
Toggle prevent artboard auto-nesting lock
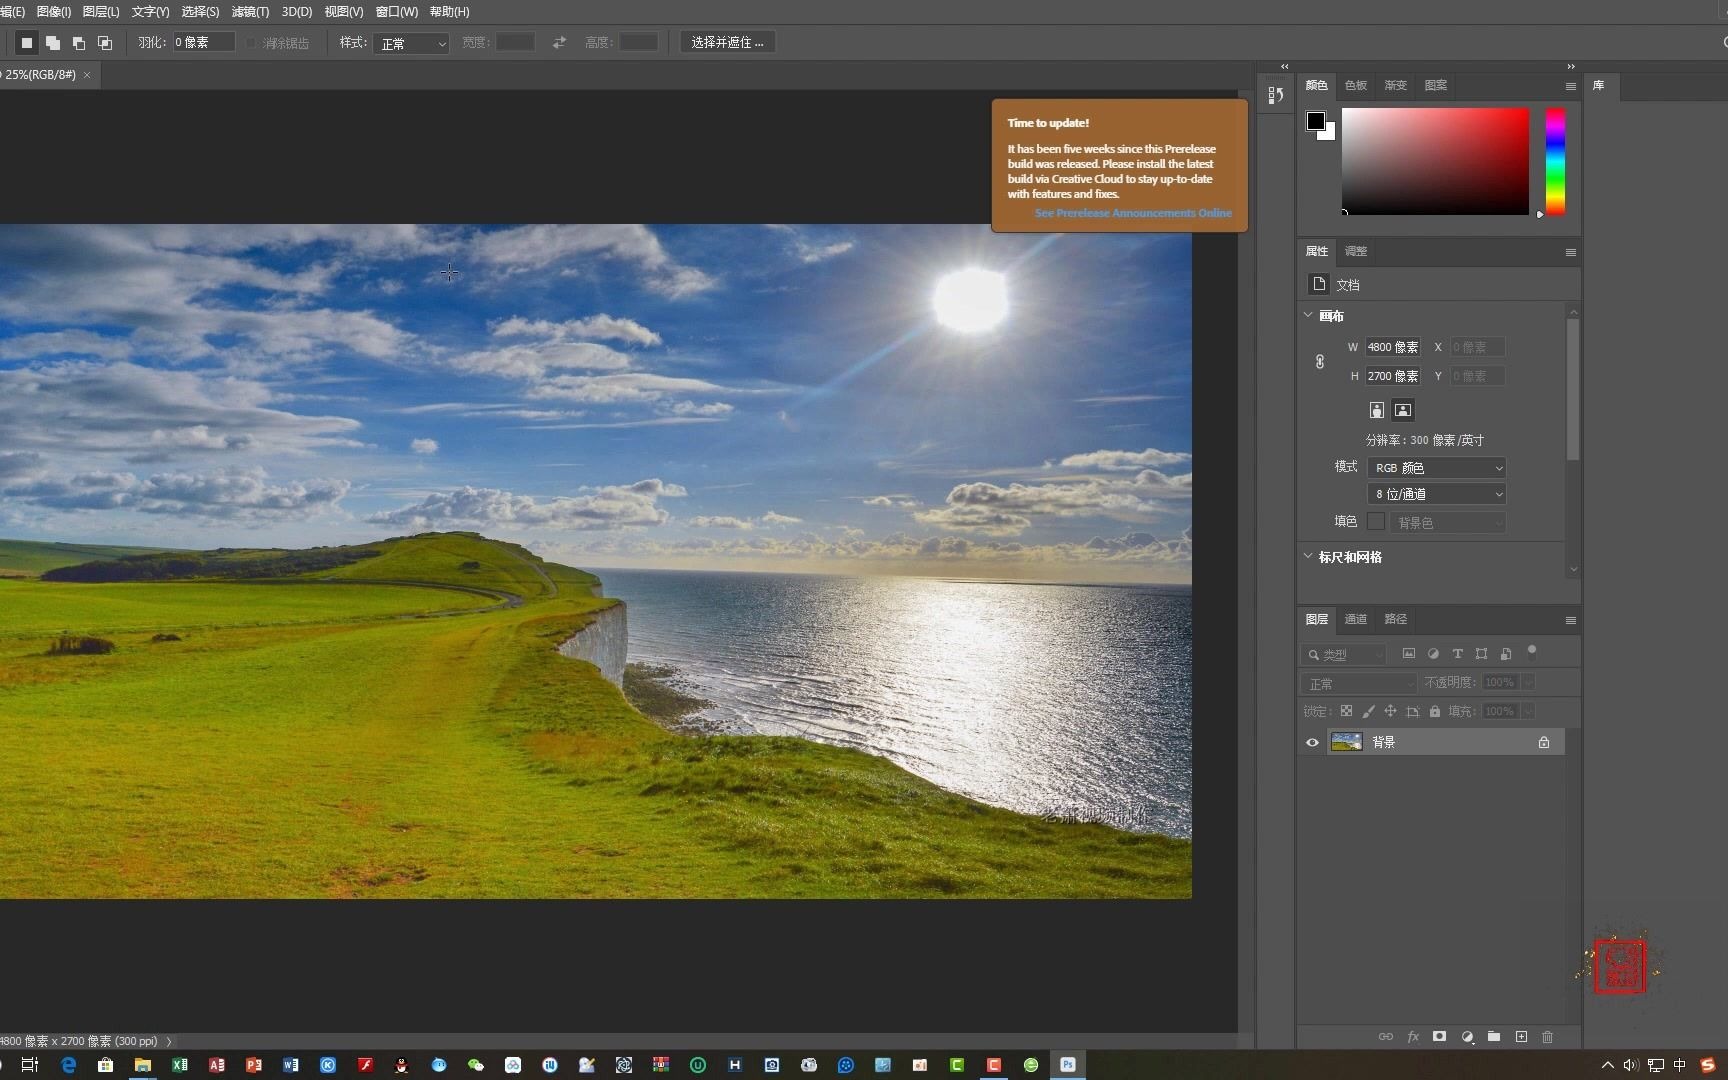[x=1412, y=711]
